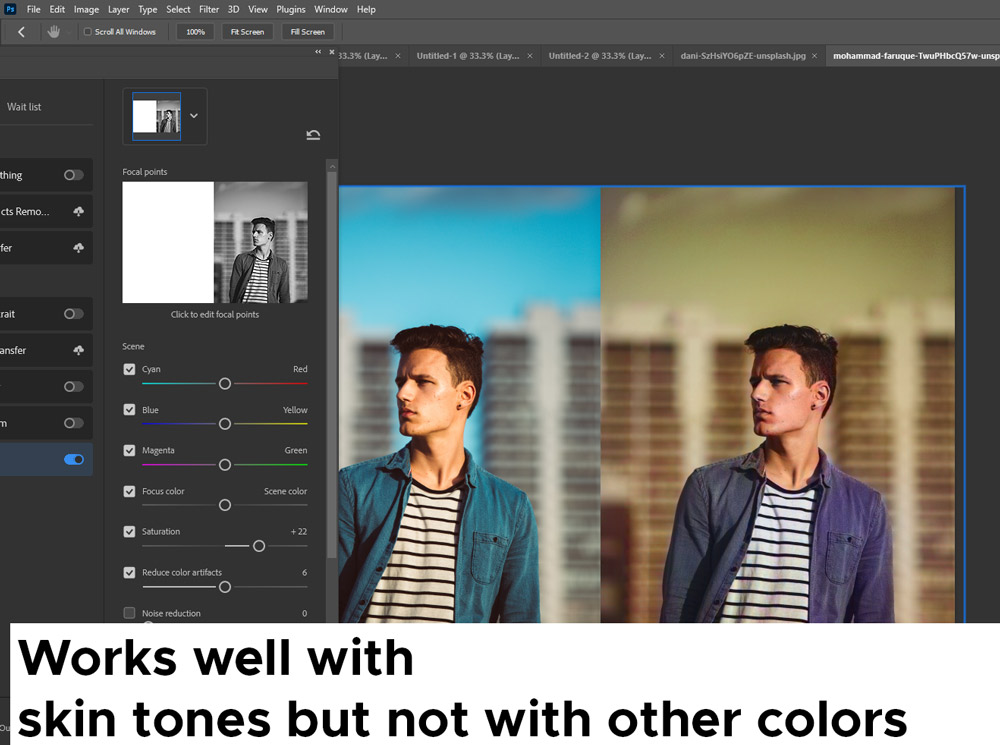This screenshot has height=745, width=1000.
Task: Open the Plugins menu
Action: (x=291, y=10)
